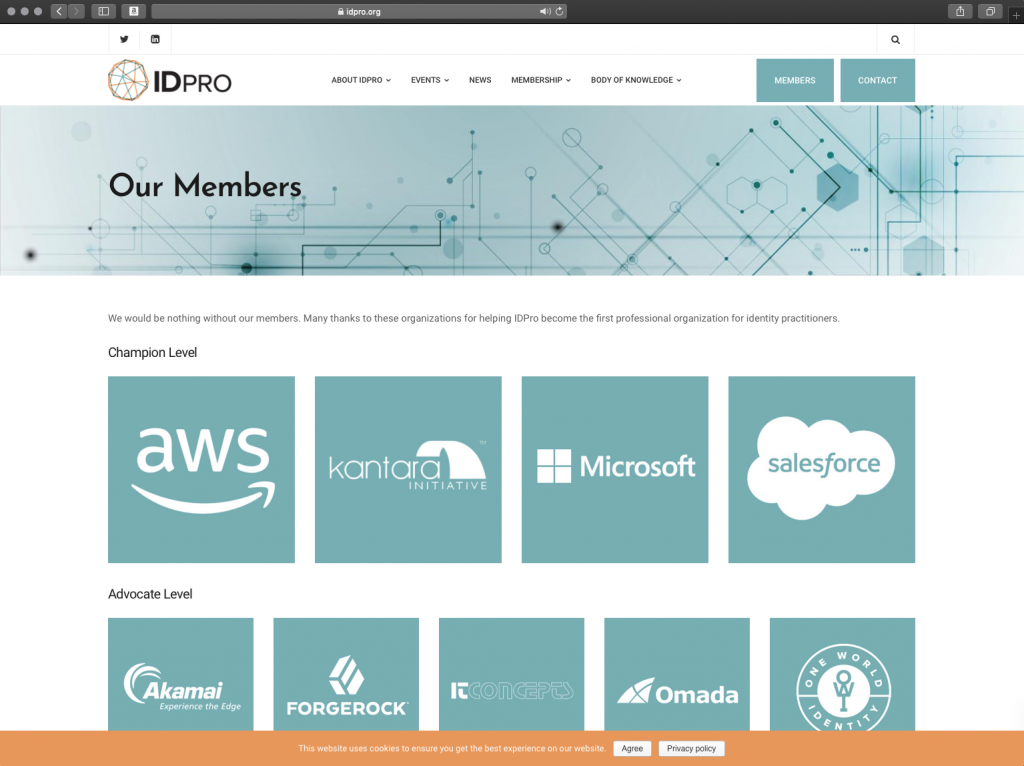Screen dimensions: 1024x766
Task: Select the ITConcepts member tile
Action: pyautogui.click(x=511, y=674)
